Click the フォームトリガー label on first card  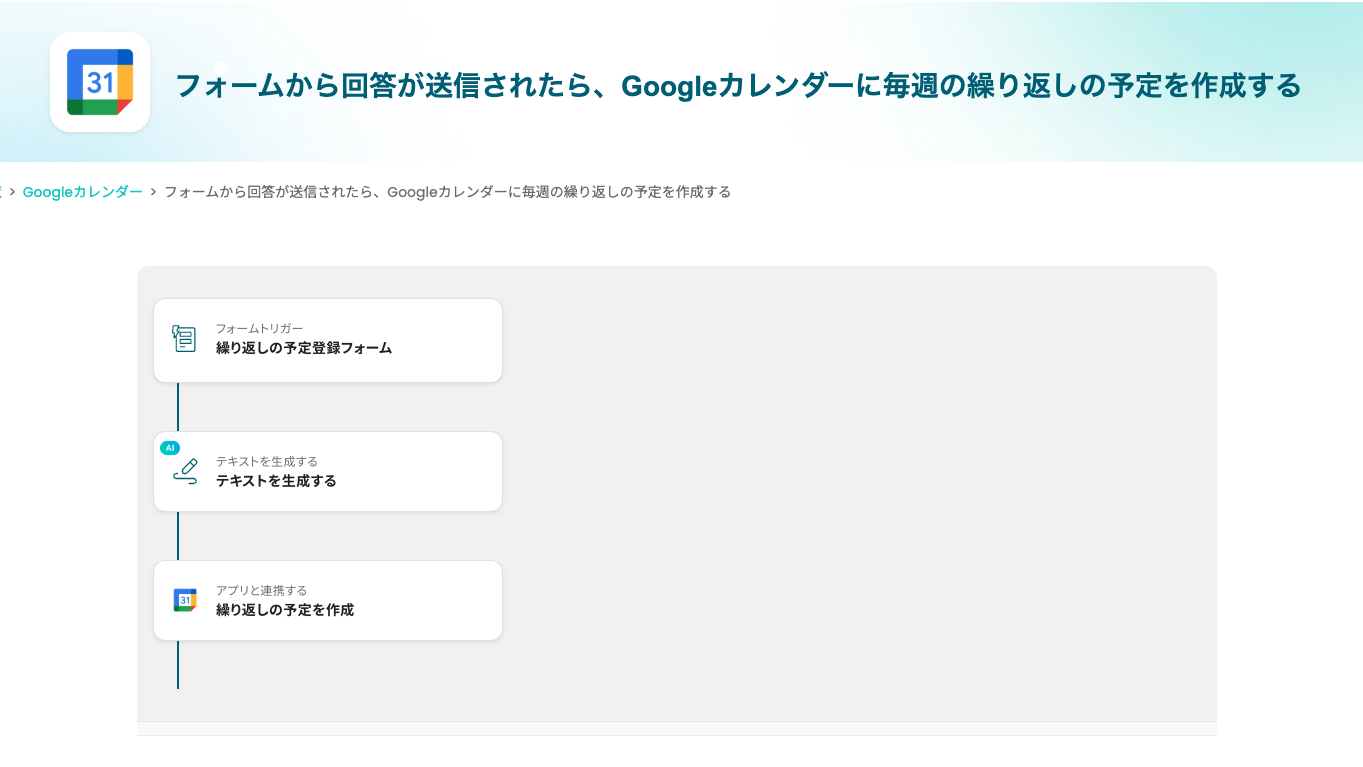[x=259, y=328]
